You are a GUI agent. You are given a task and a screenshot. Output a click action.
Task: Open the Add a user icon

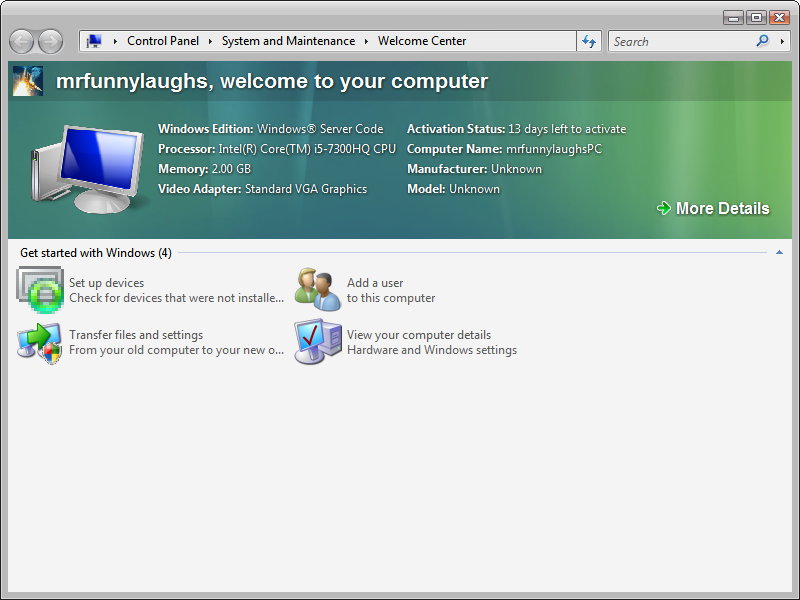click(317, 289)
